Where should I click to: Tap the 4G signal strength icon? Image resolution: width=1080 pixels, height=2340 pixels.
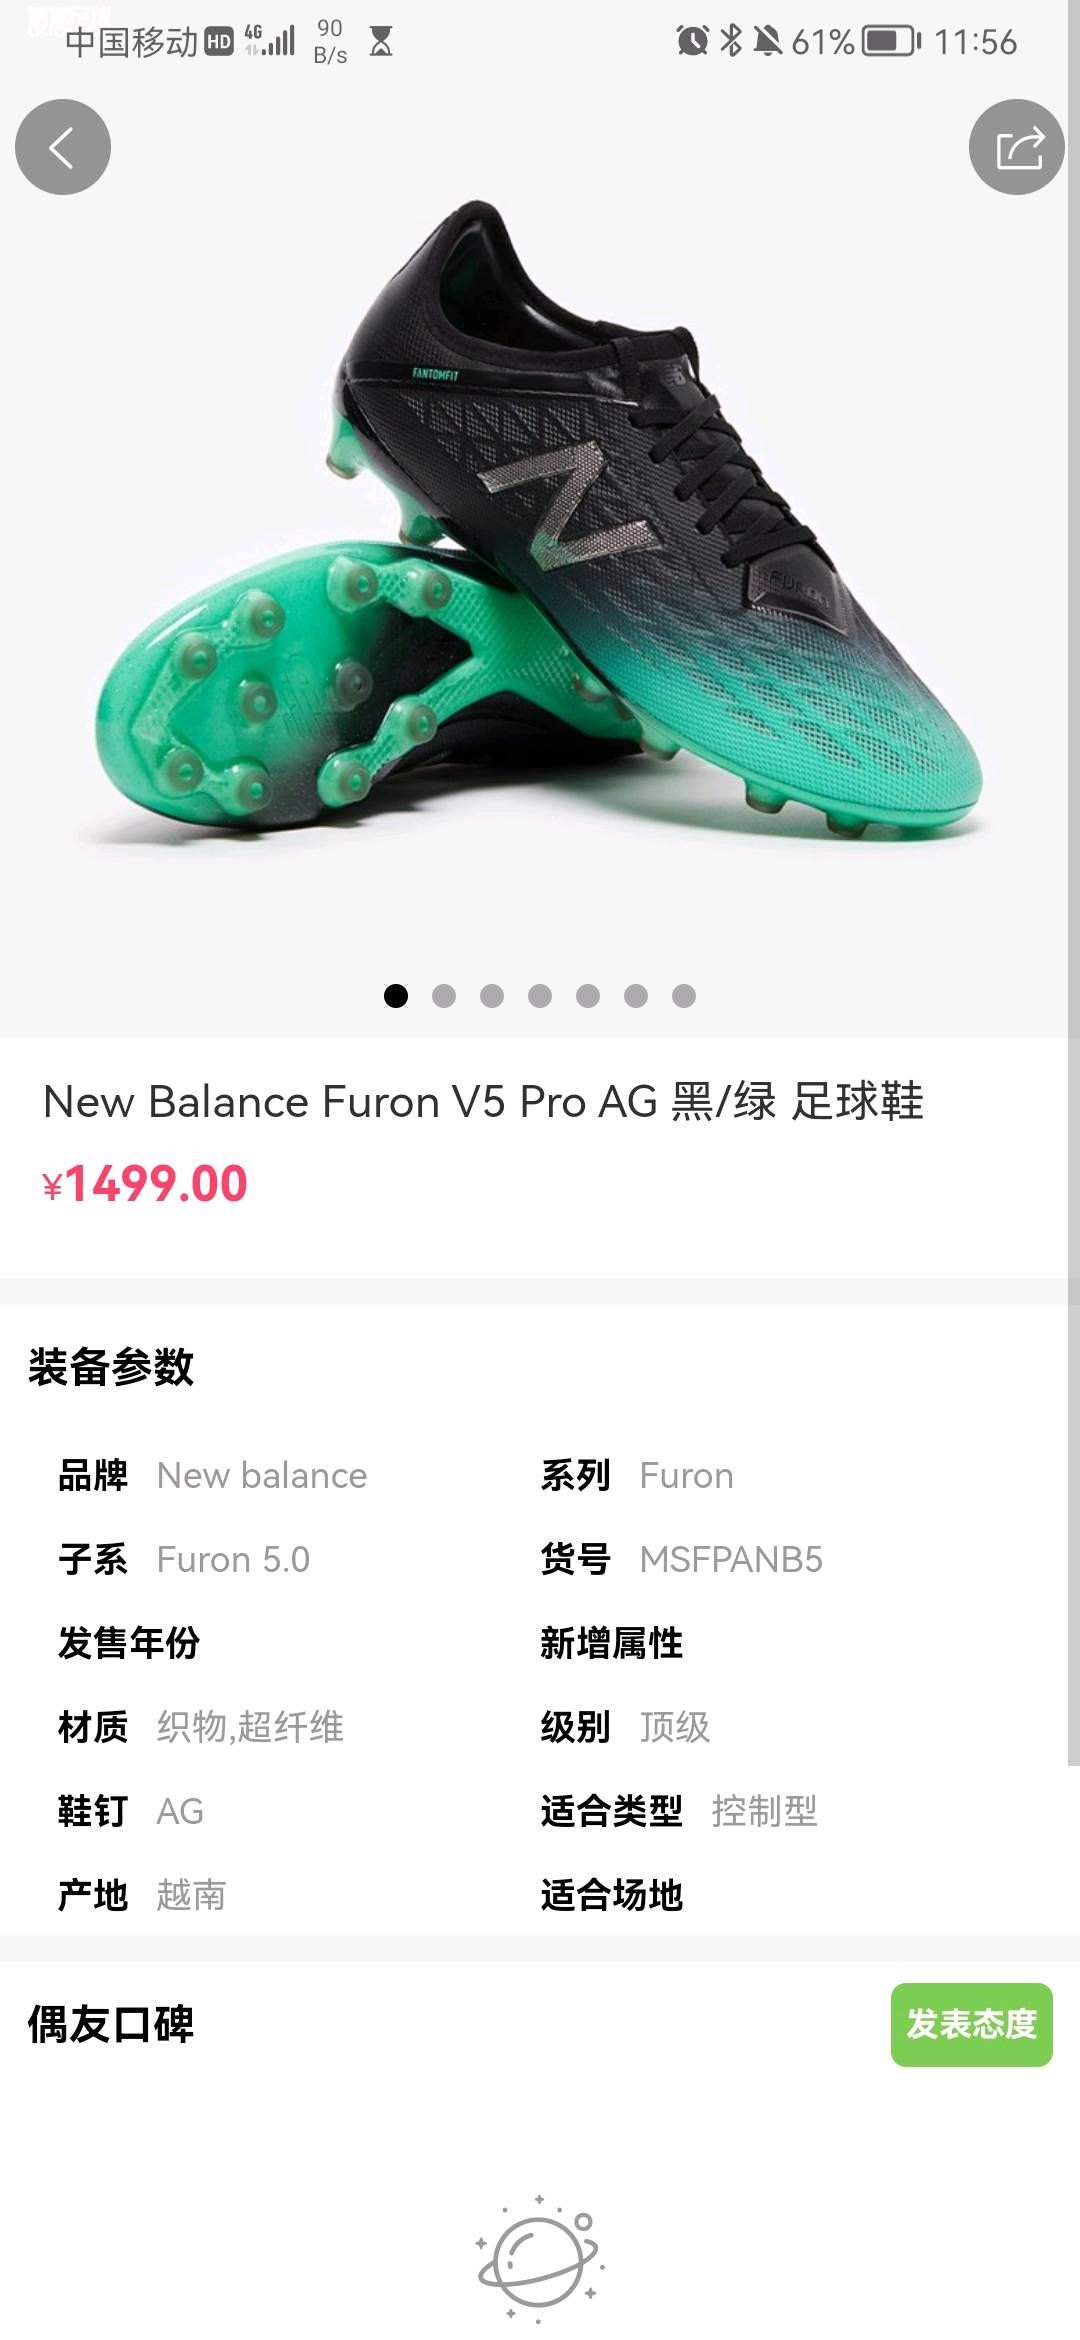coord(270,40)
